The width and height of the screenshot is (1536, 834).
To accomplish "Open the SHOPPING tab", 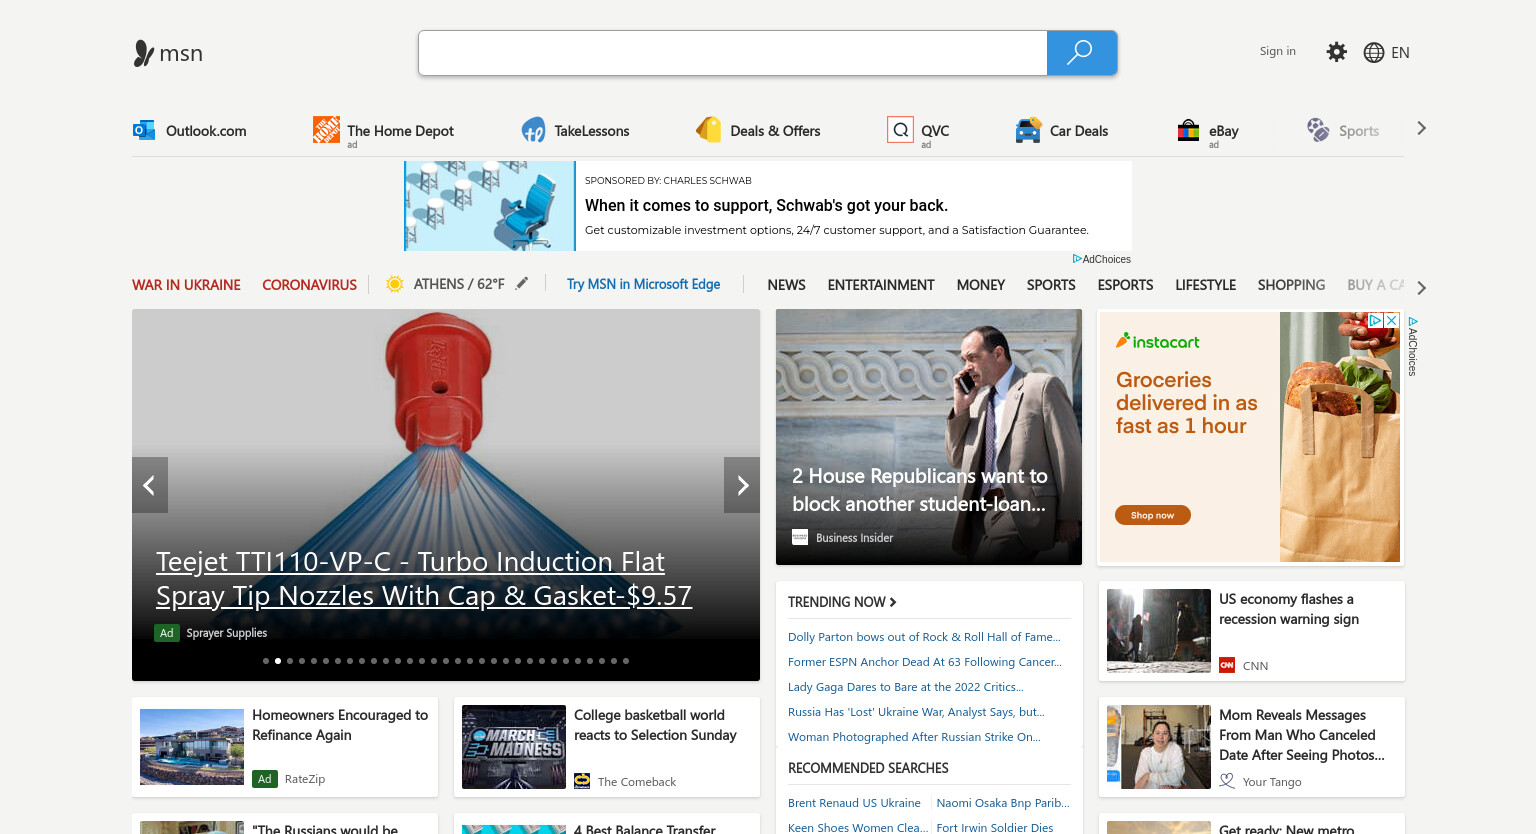I will click(1291, 285).
